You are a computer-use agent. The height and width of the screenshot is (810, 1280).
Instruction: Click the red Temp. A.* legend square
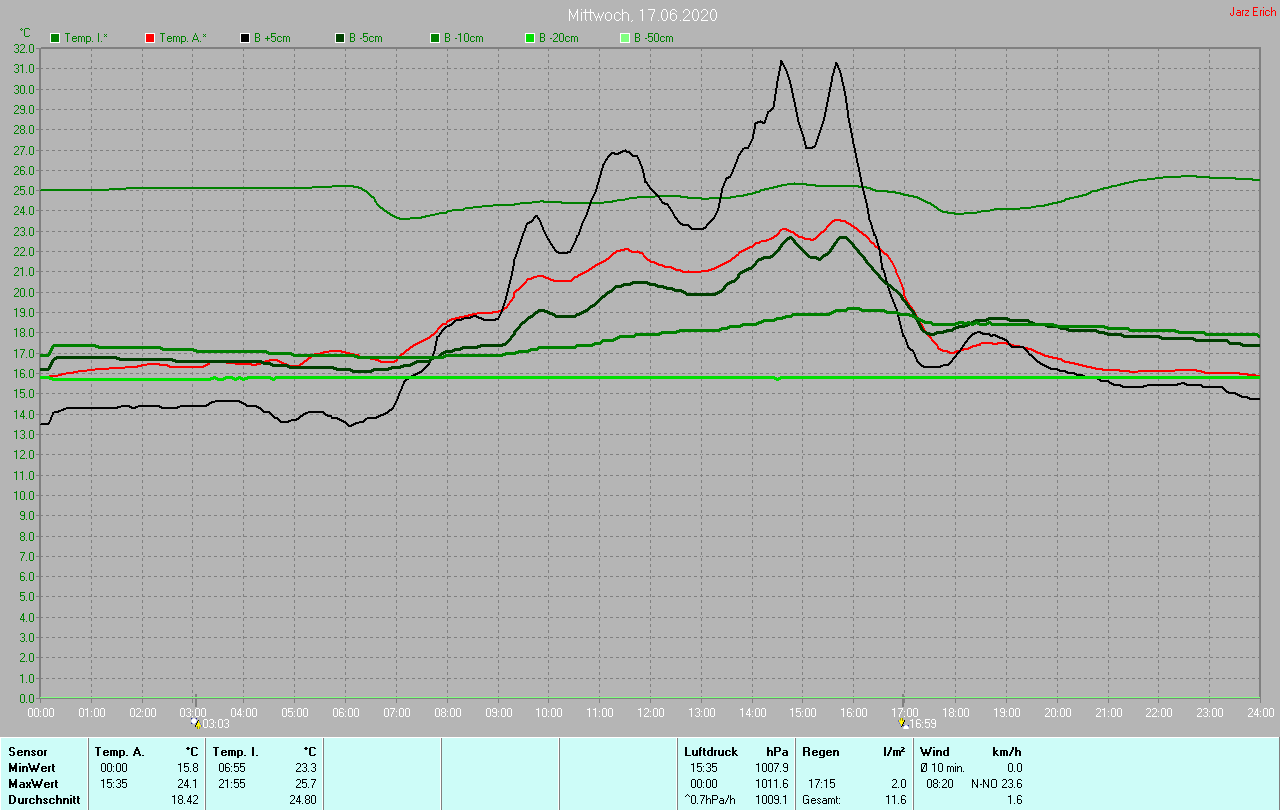pos(150,38)
